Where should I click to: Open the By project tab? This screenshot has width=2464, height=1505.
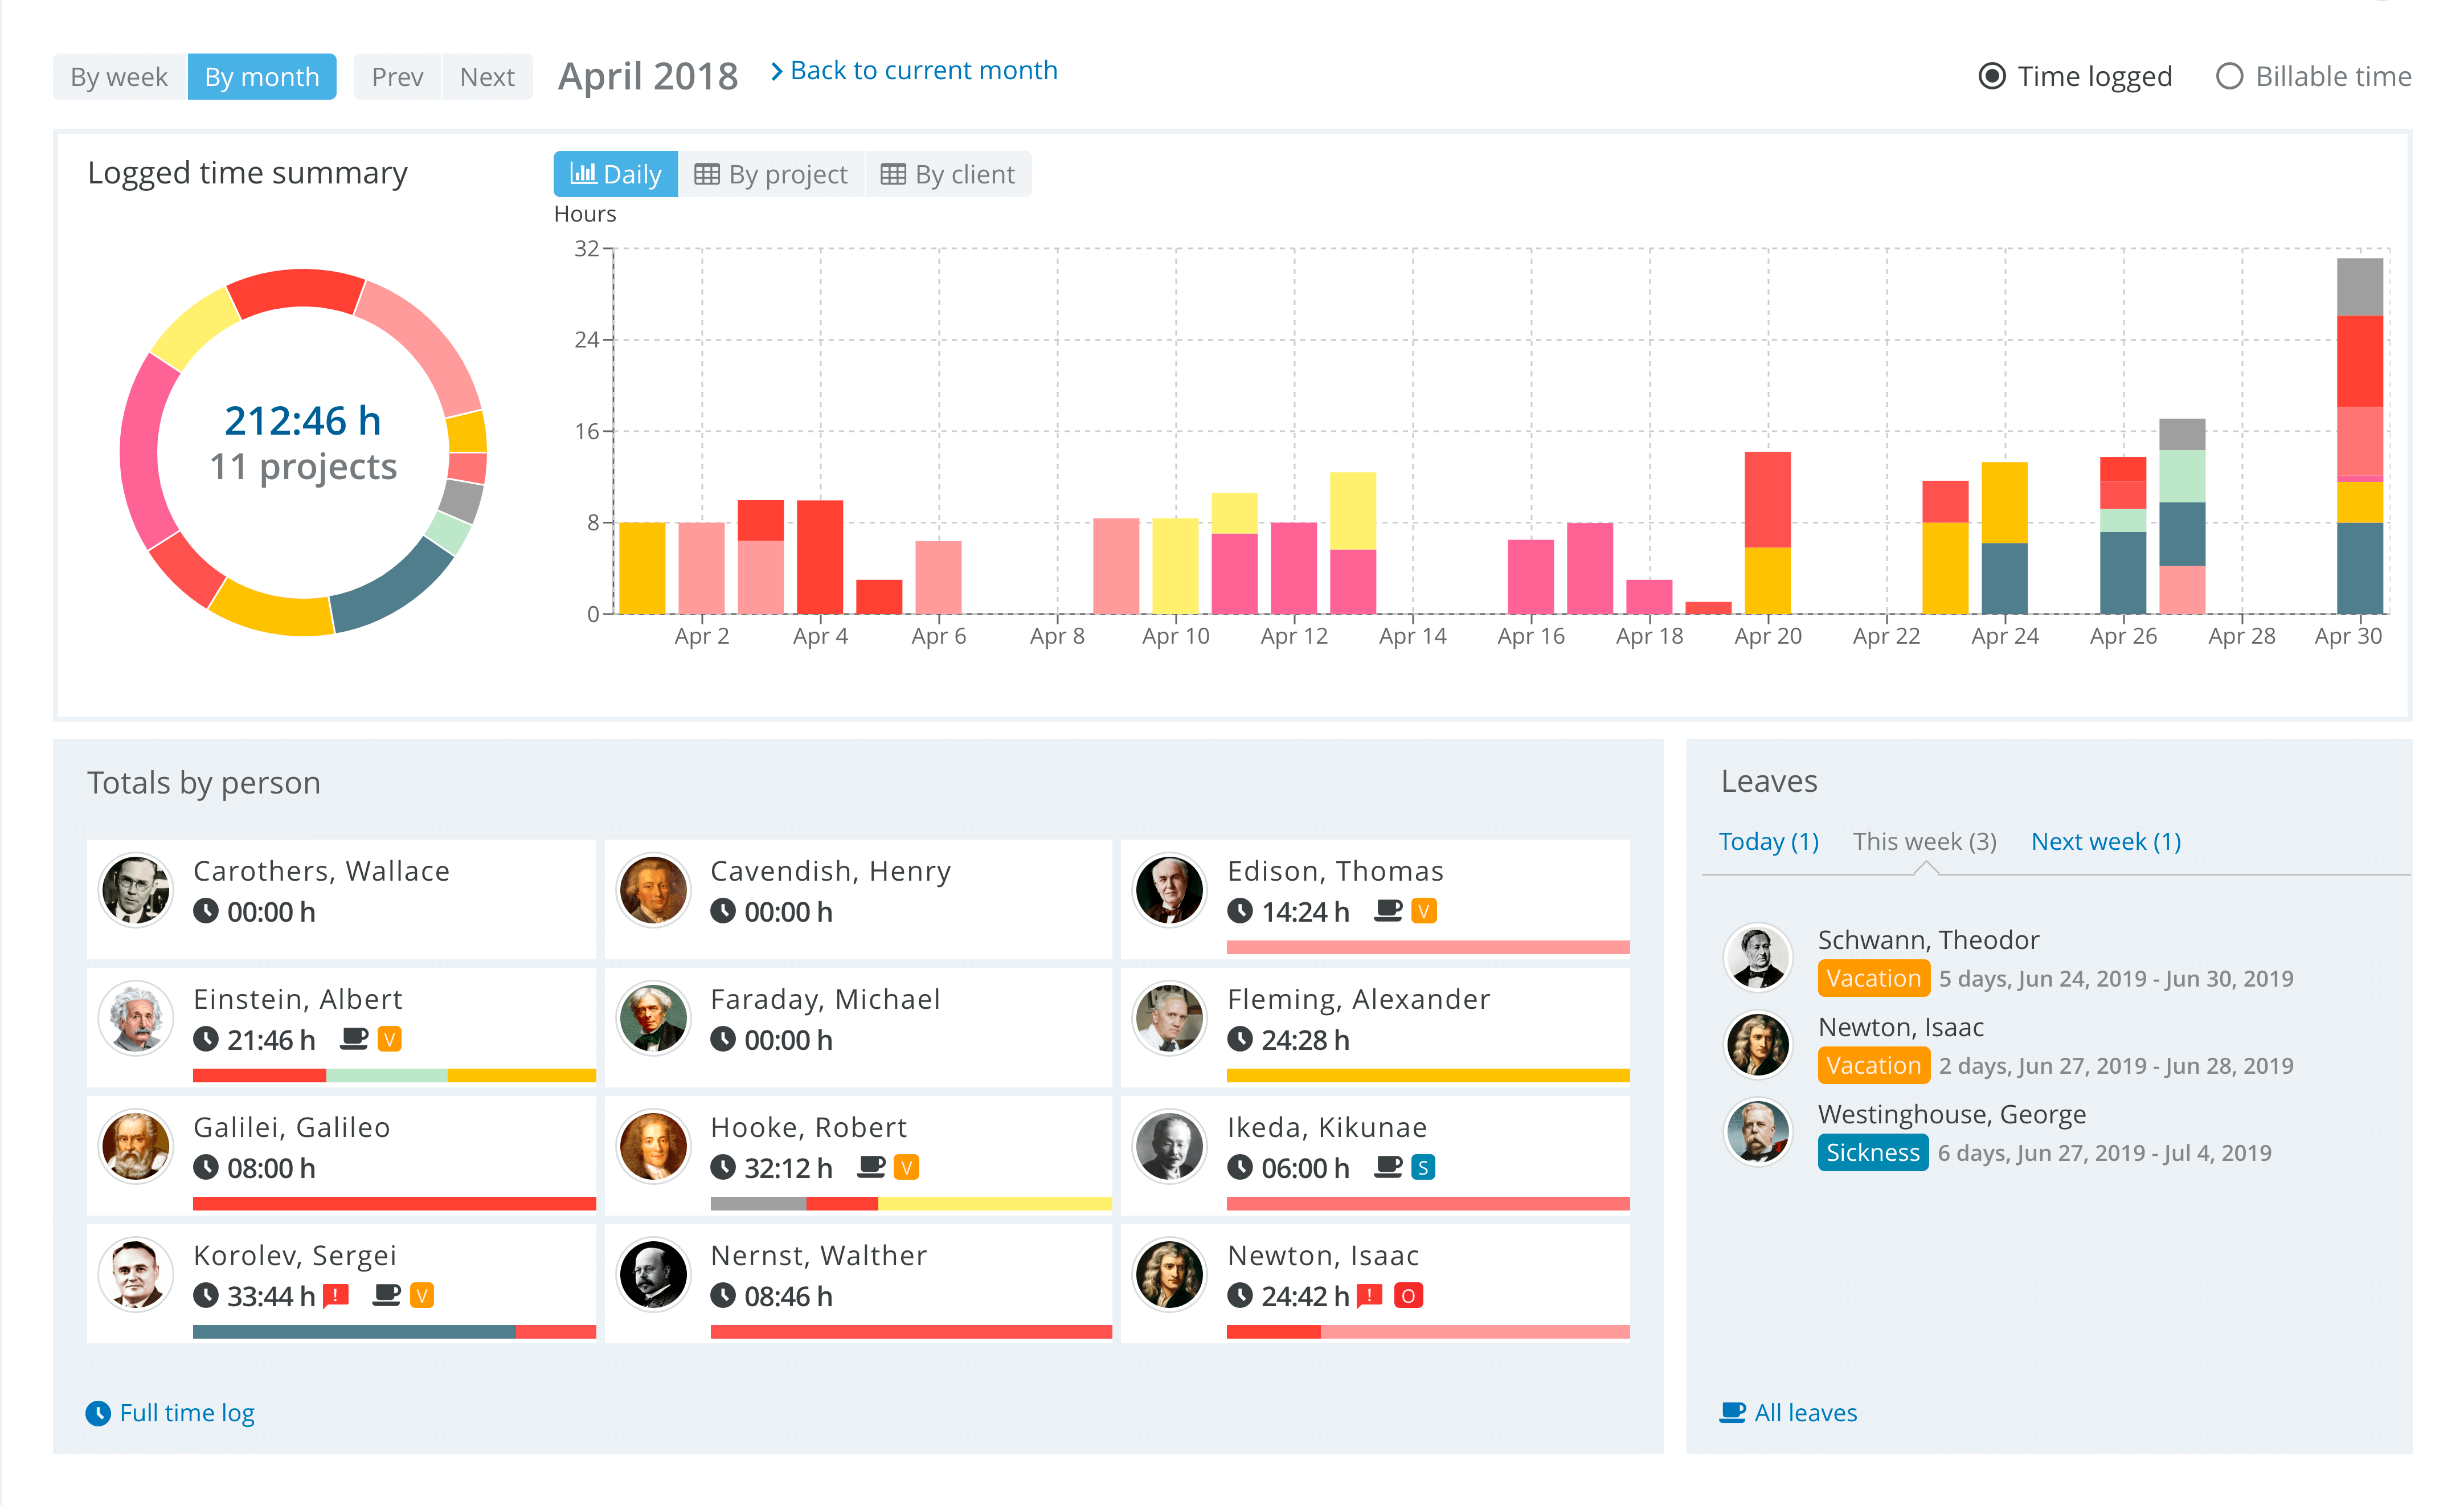click(771, 175)
